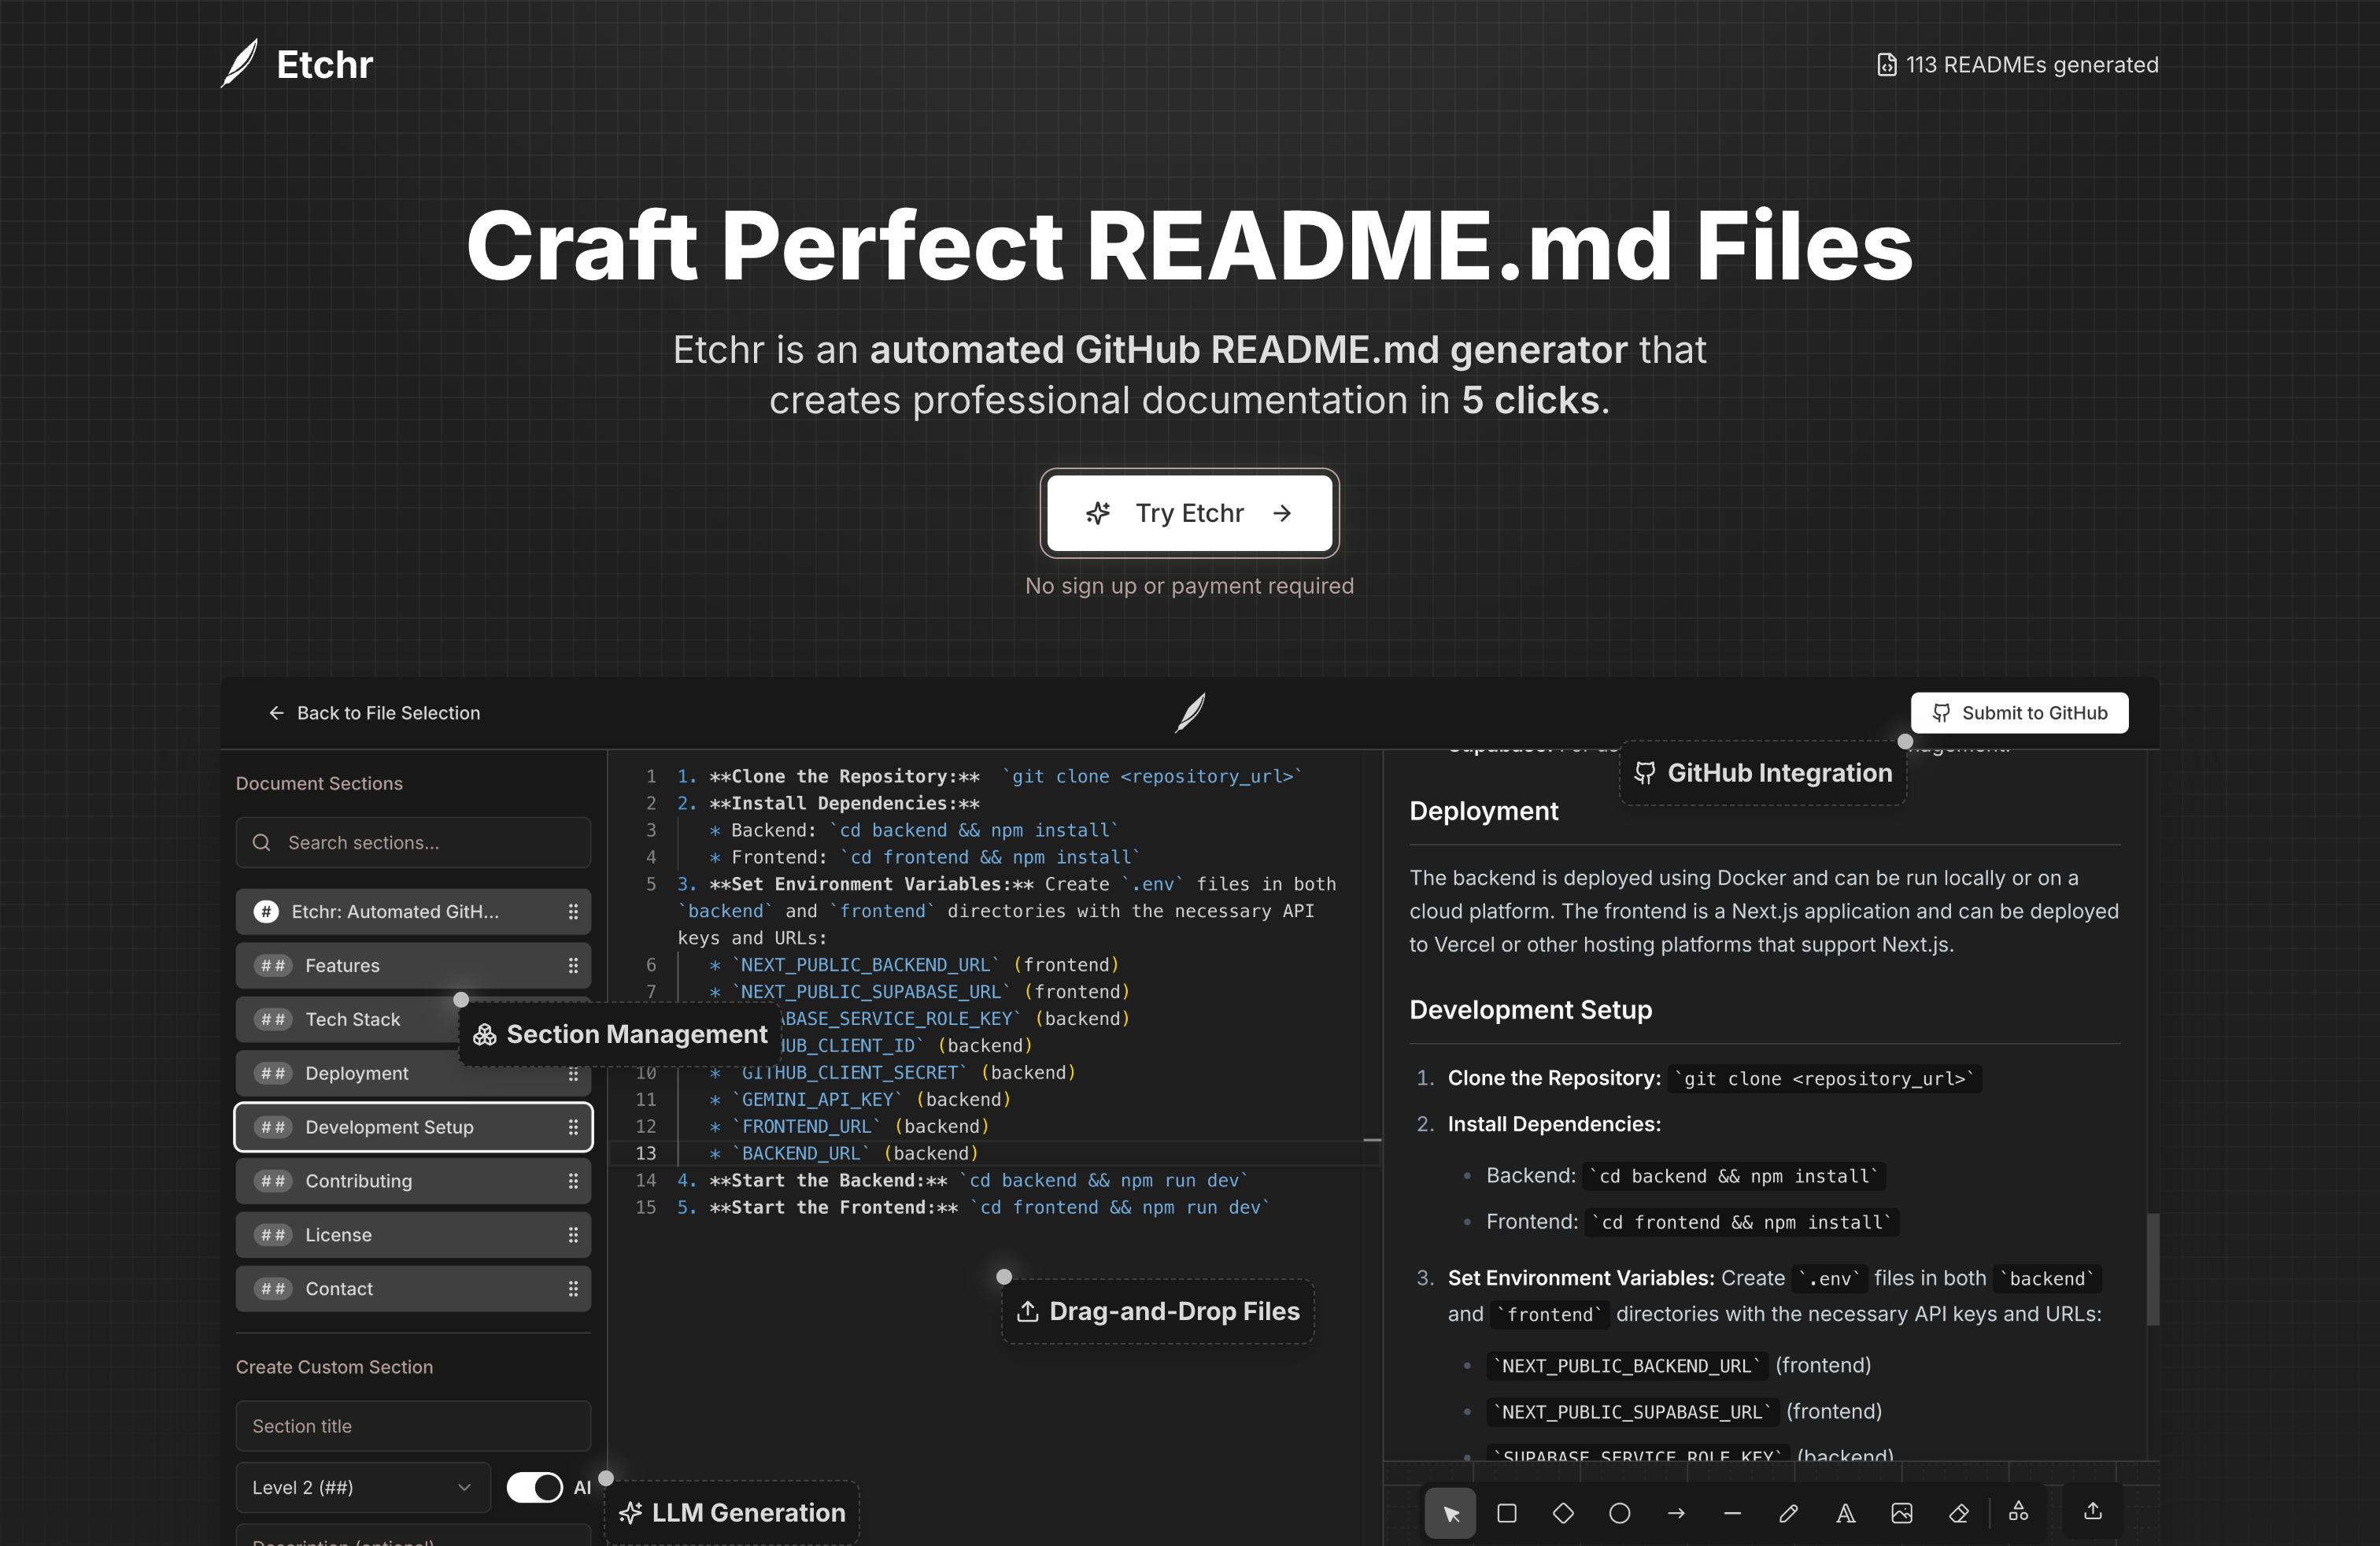Click "113 READMEs generated" text
This screenshot has height=1546, width=2380.
[x=2031, y=65]
